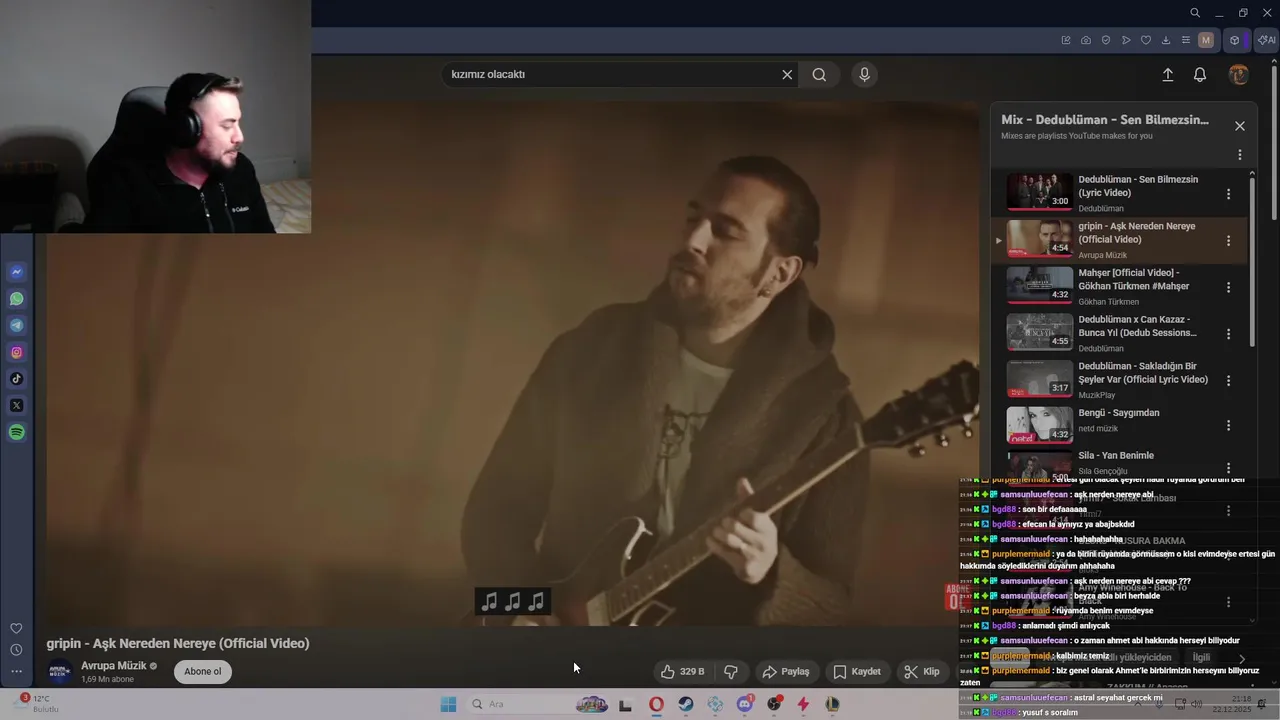Viewport: 1280px width, 720px height.
Task: Open options for Dedublüman x Can Kazaz video
Action: (x=1229, y=334)
